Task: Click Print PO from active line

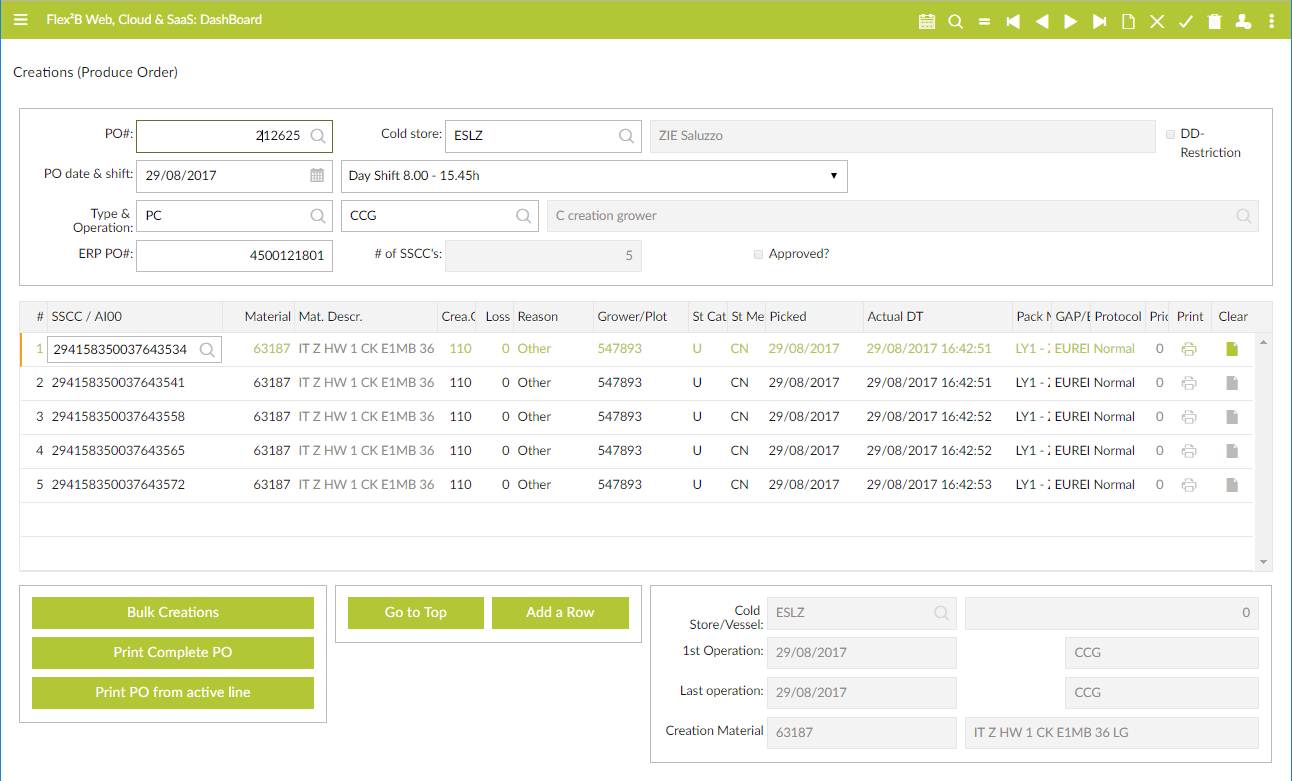Action: (x=173, y=693)
